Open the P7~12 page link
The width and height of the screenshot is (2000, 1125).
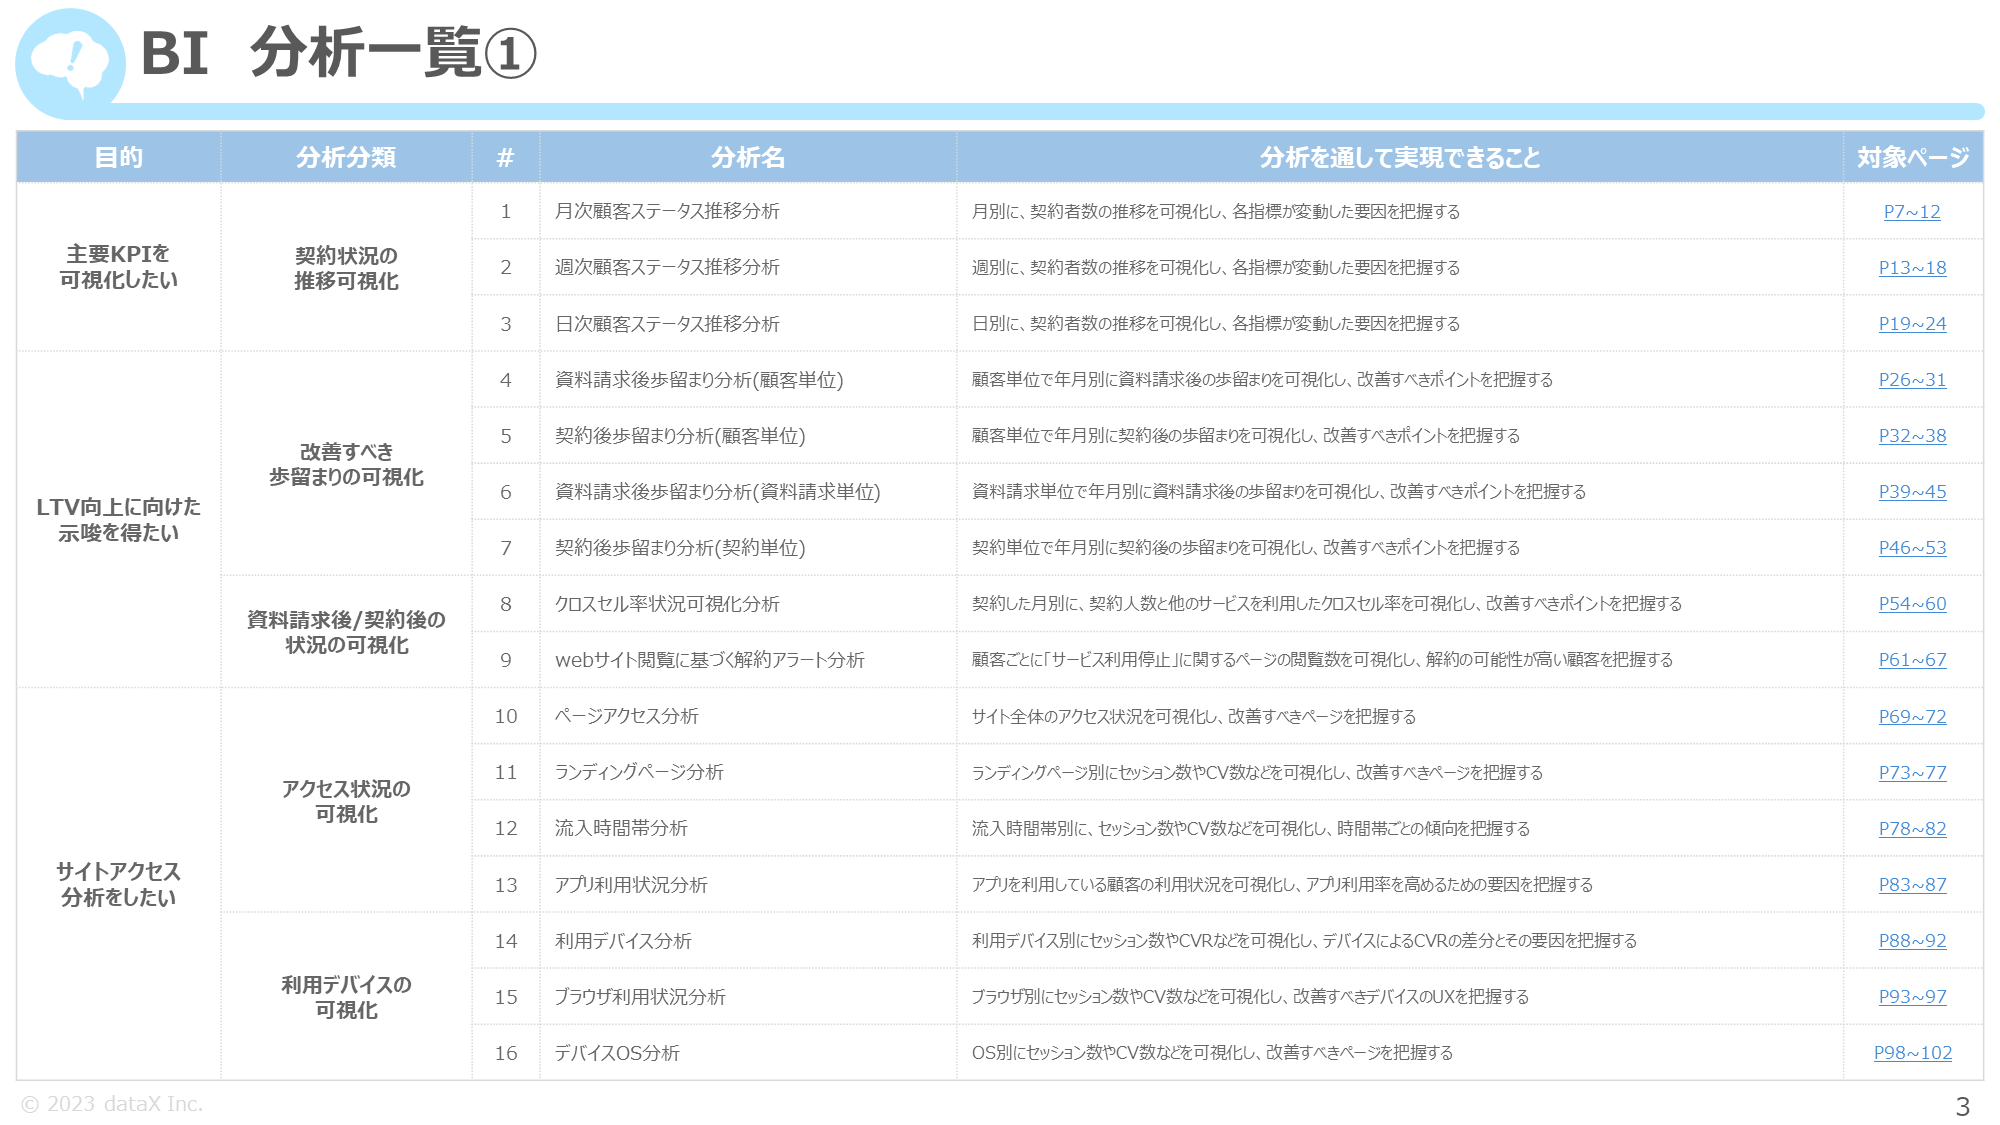(x=1911, y=212)
